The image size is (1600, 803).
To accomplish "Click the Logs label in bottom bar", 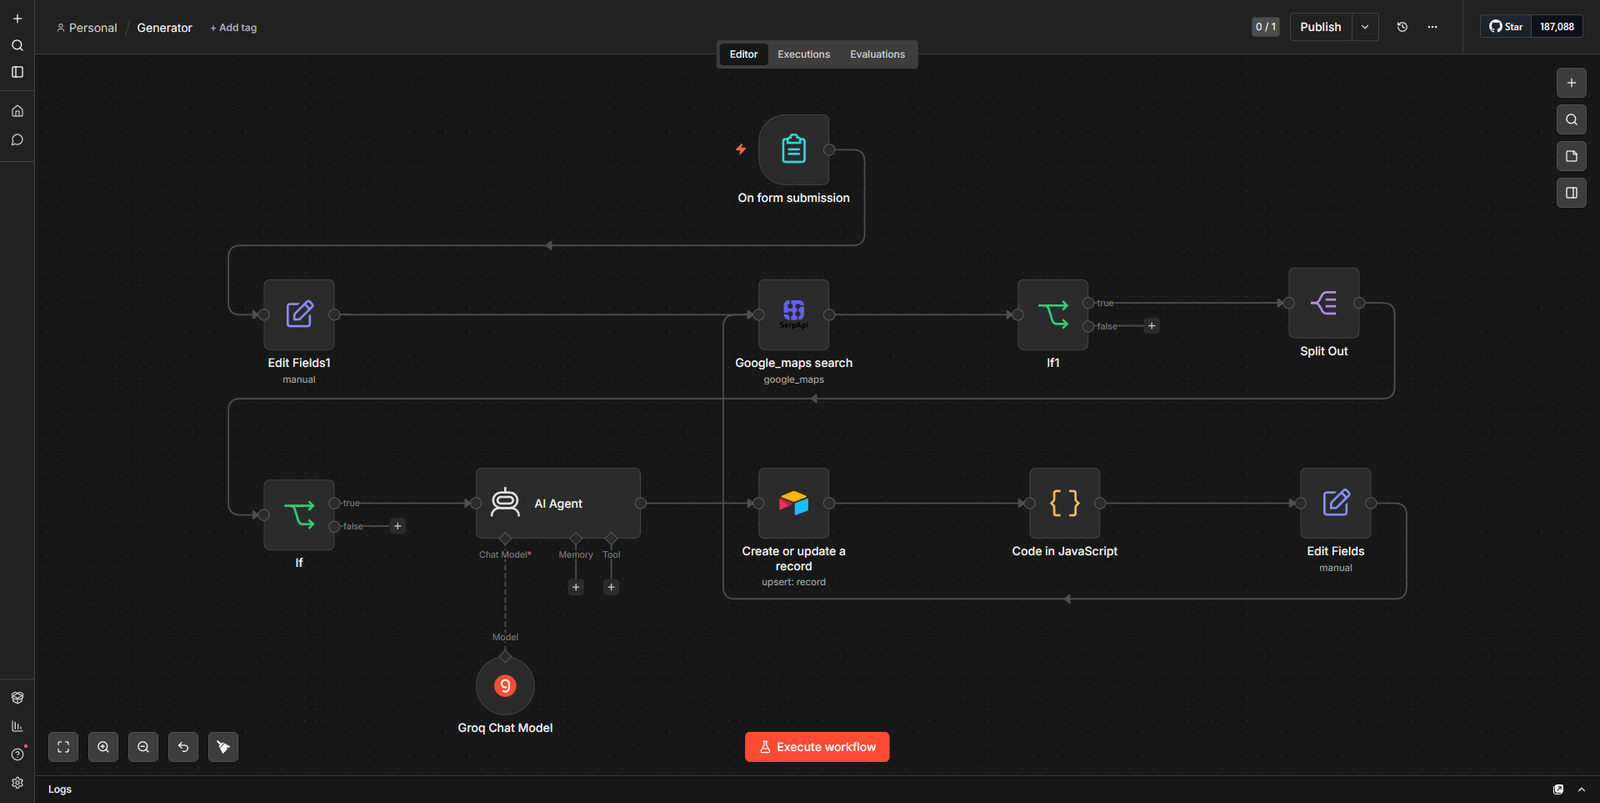I will [x=60, y=789].
